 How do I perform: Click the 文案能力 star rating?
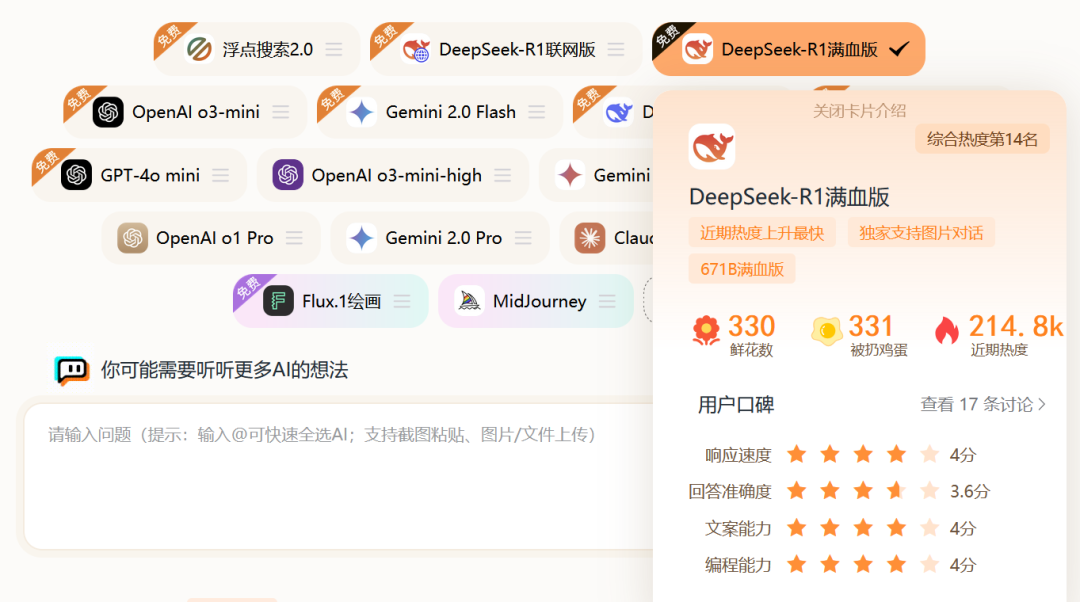pos(863,528)
